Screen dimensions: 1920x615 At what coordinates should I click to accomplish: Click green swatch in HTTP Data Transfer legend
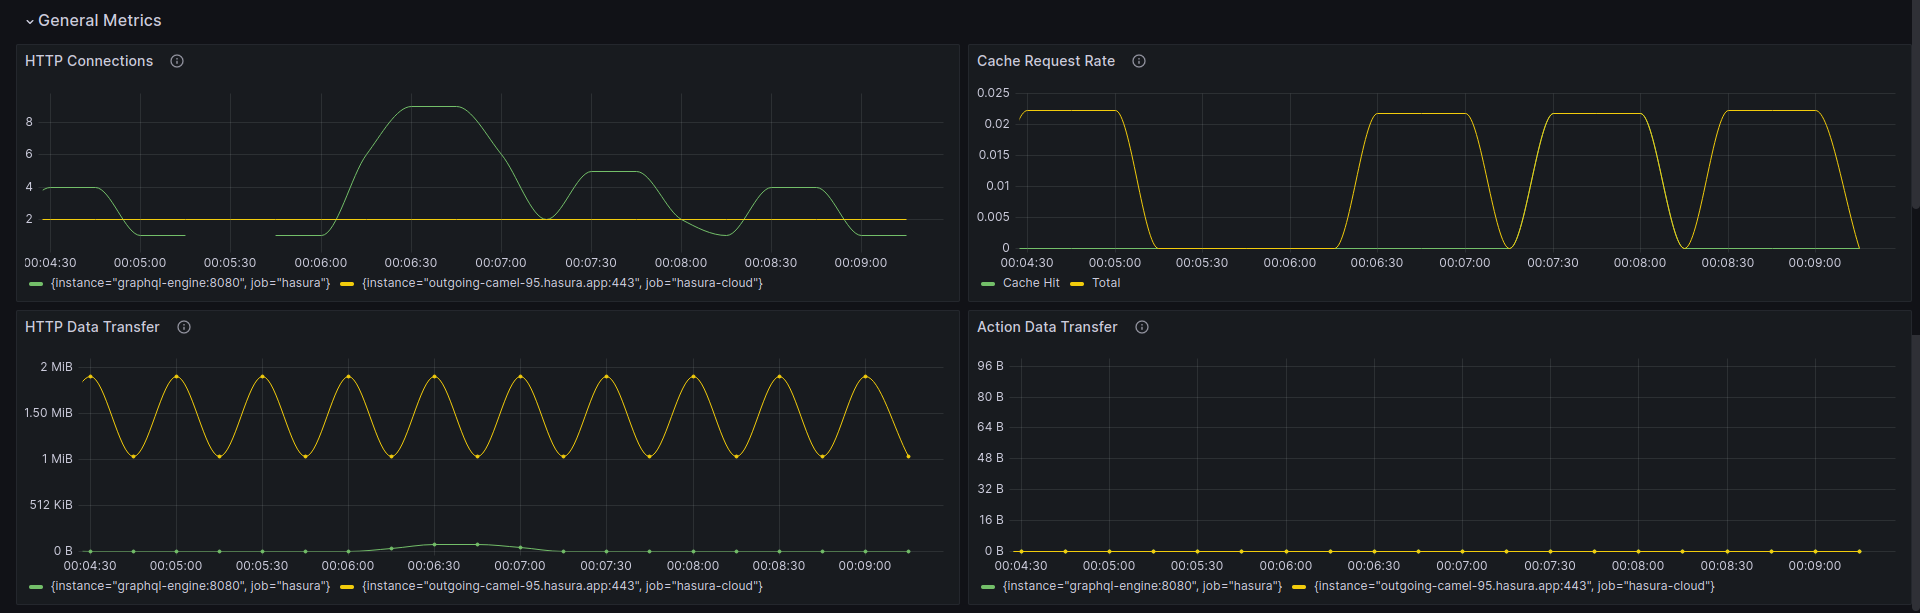tap(36, 587)
